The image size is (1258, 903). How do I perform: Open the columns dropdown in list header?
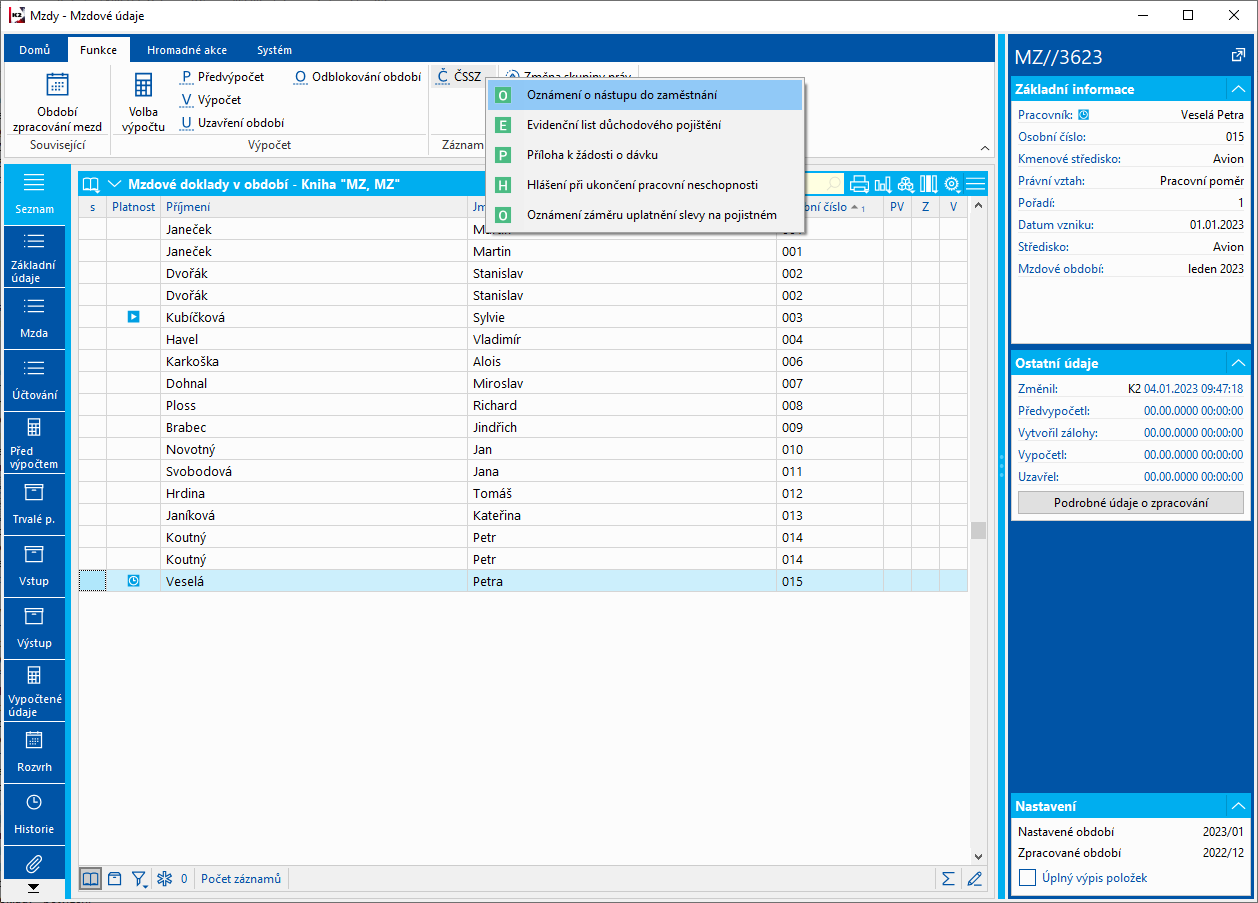click(929, 184)
